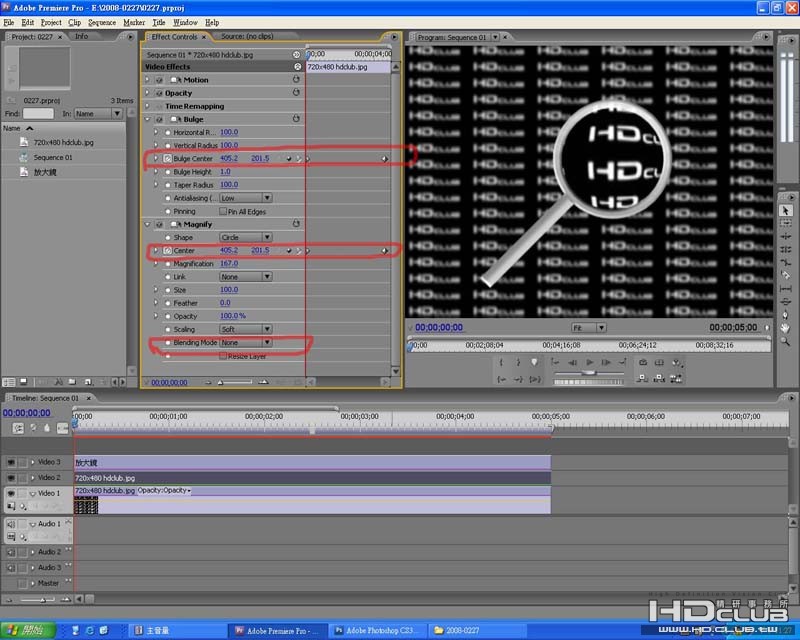800x640 pixels.
Task: Reset the Magnify effect
Action: [x=296, y=224]
